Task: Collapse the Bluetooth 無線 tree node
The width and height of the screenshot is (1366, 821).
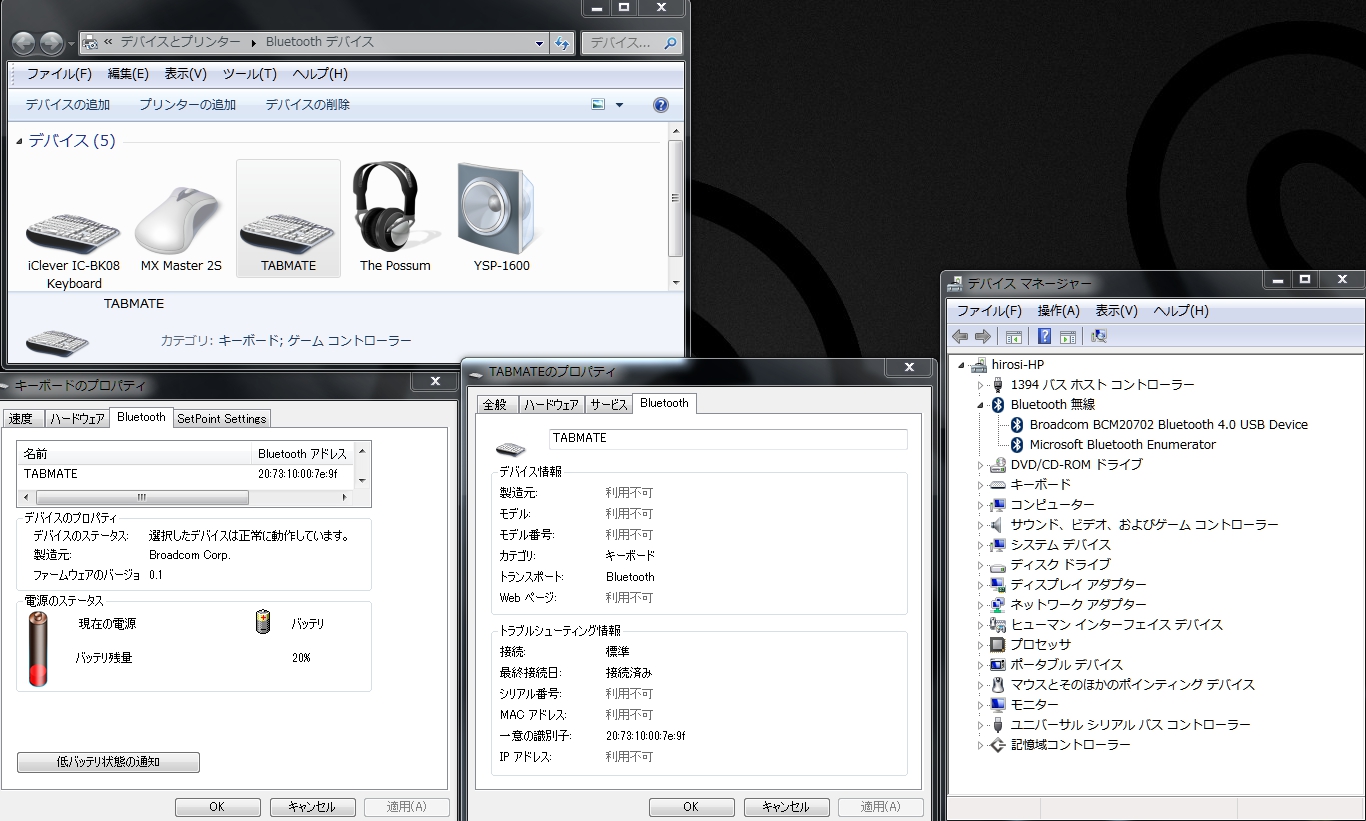Action: coord(981,405)
